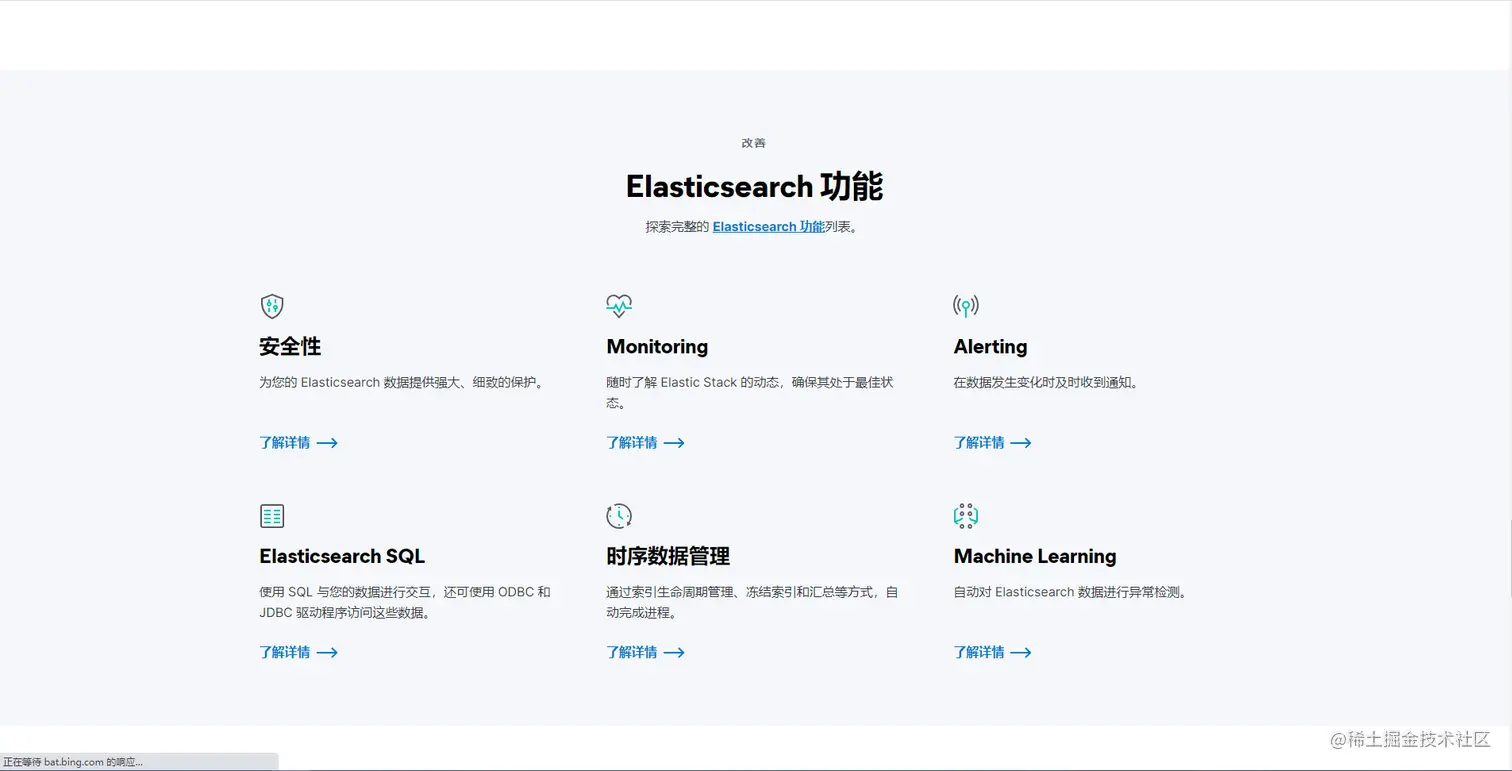
Task: Open 了解详情 under Monitoring
Action: tap(645, 443)
